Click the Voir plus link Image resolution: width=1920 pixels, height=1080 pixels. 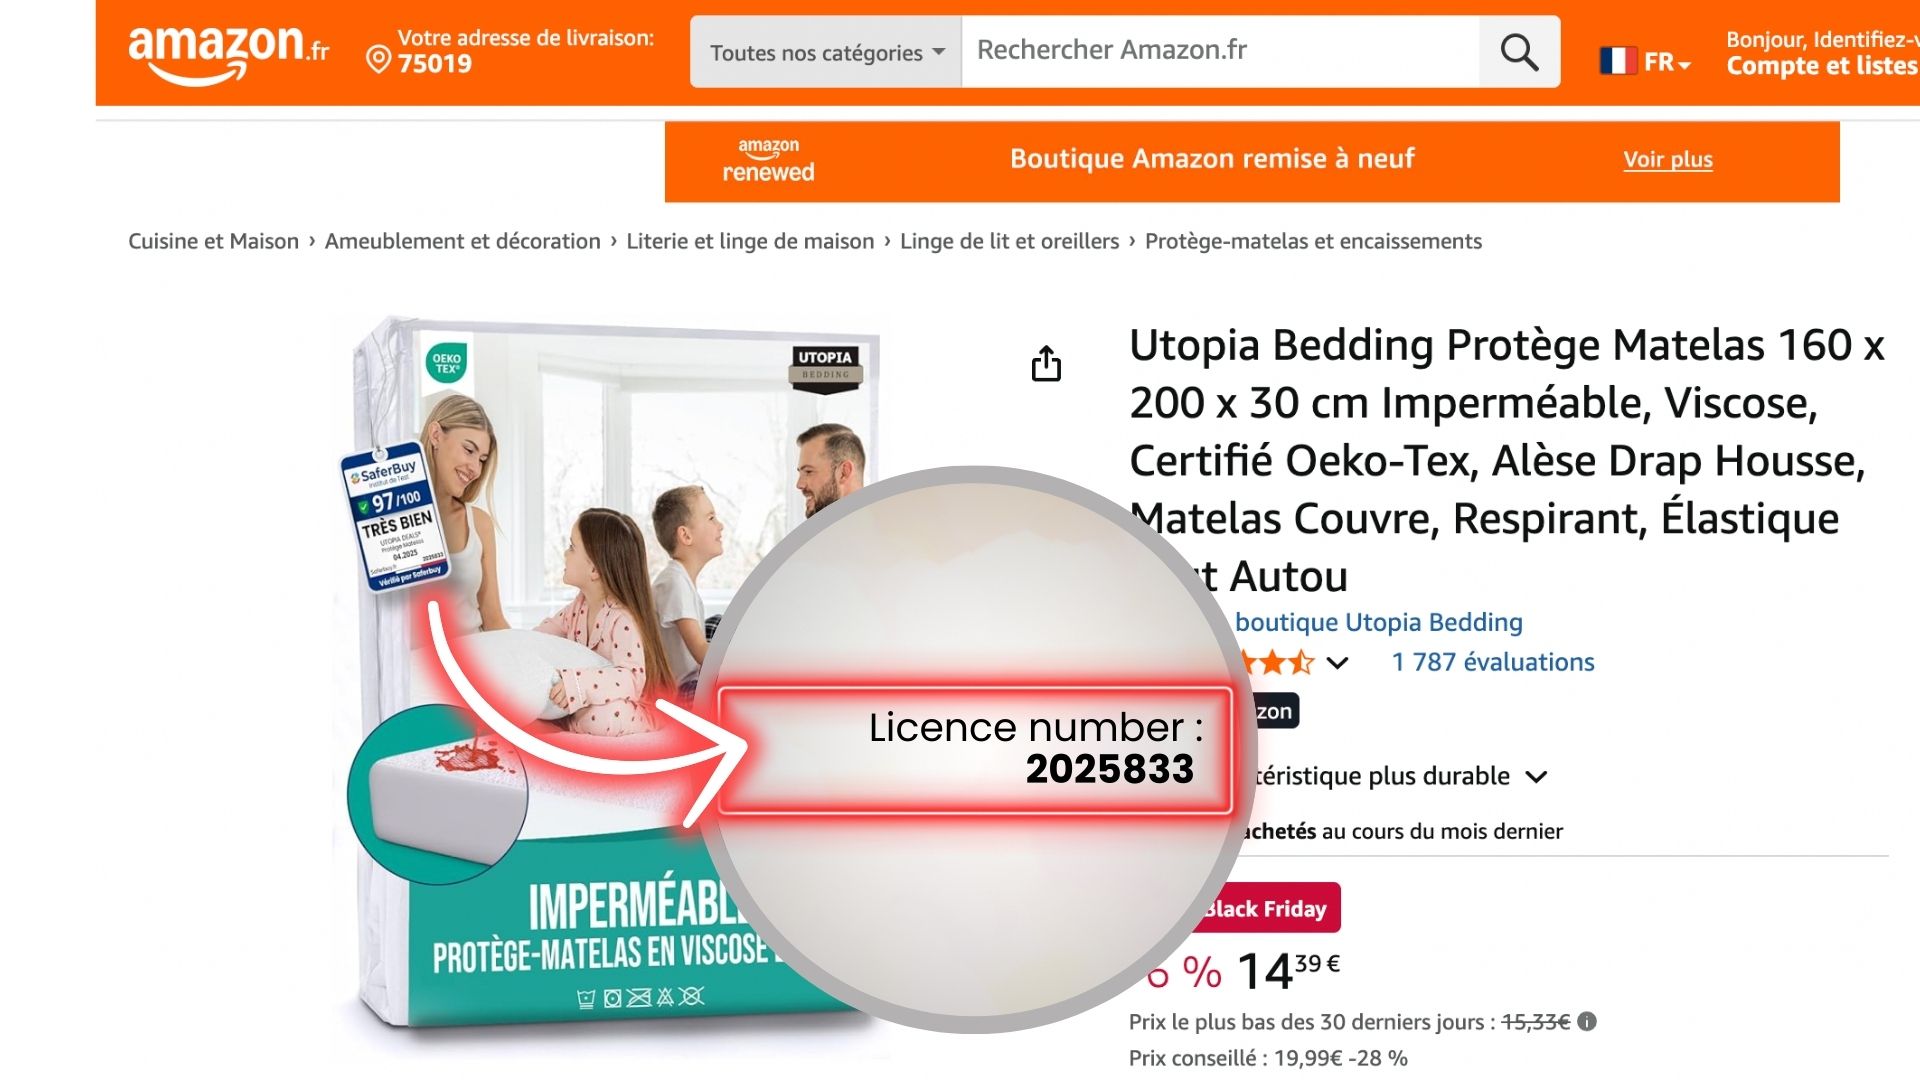(x=1668, y=159)
